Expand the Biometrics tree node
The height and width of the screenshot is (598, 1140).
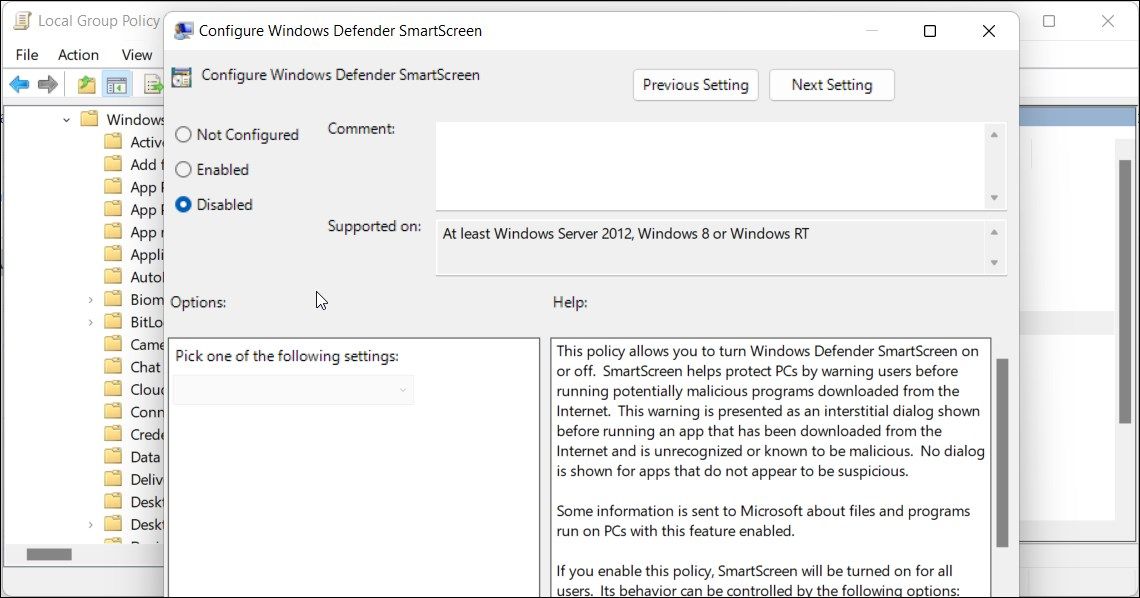(92, 299)
